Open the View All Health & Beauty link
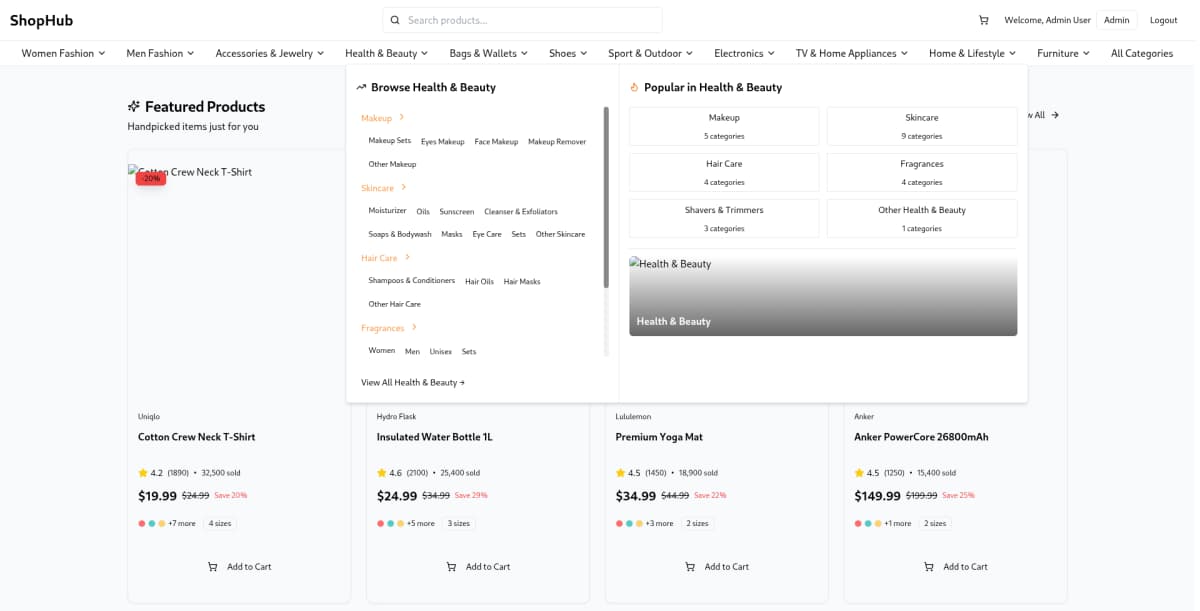This screenshot has width=1200, height=611. 412,382
